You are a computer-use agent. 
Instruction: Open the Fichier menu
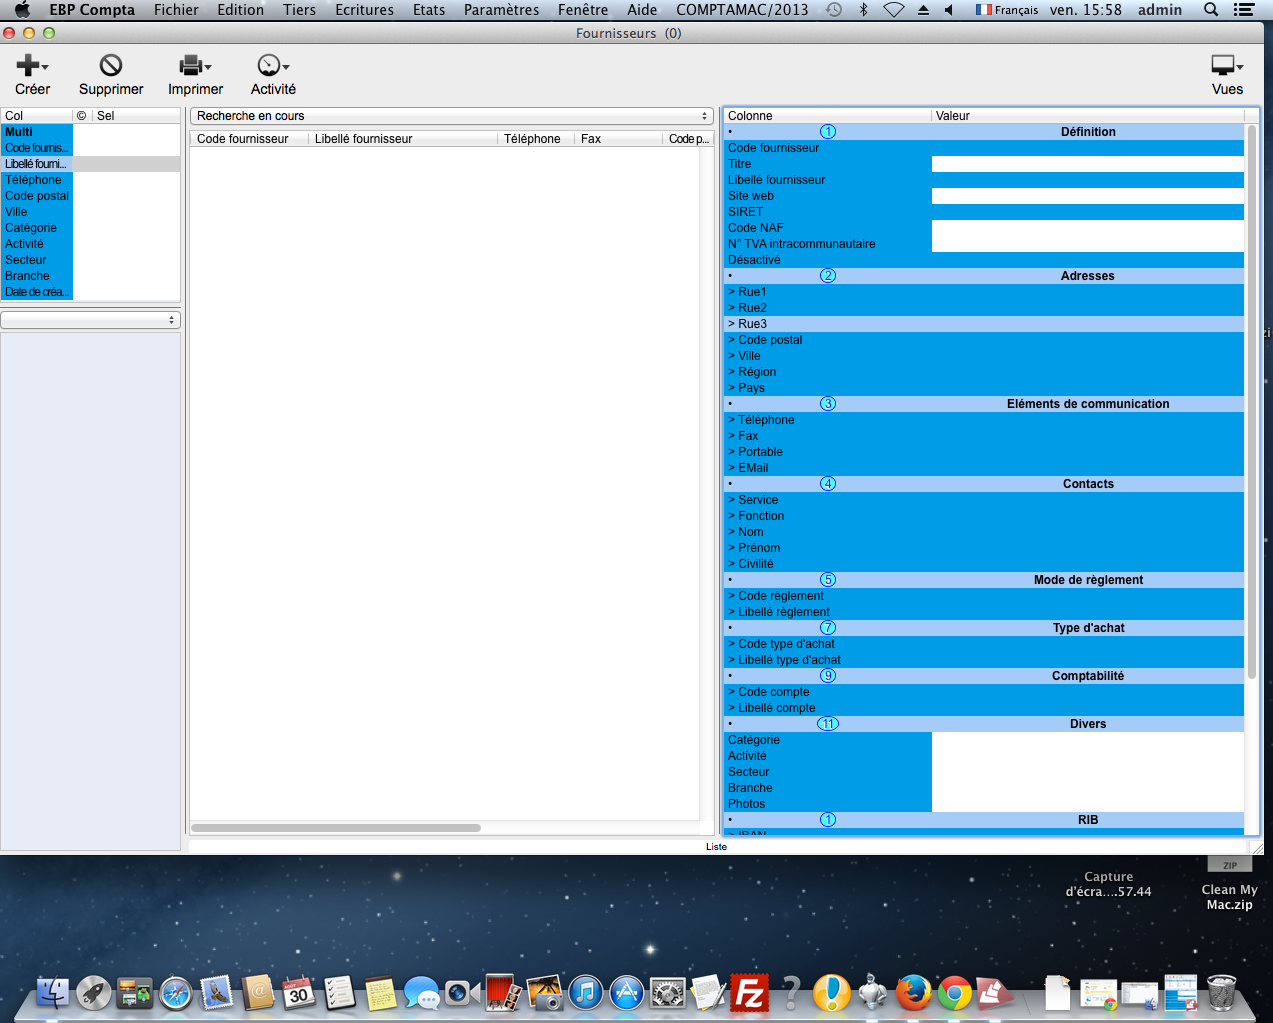tap(176, 9)
